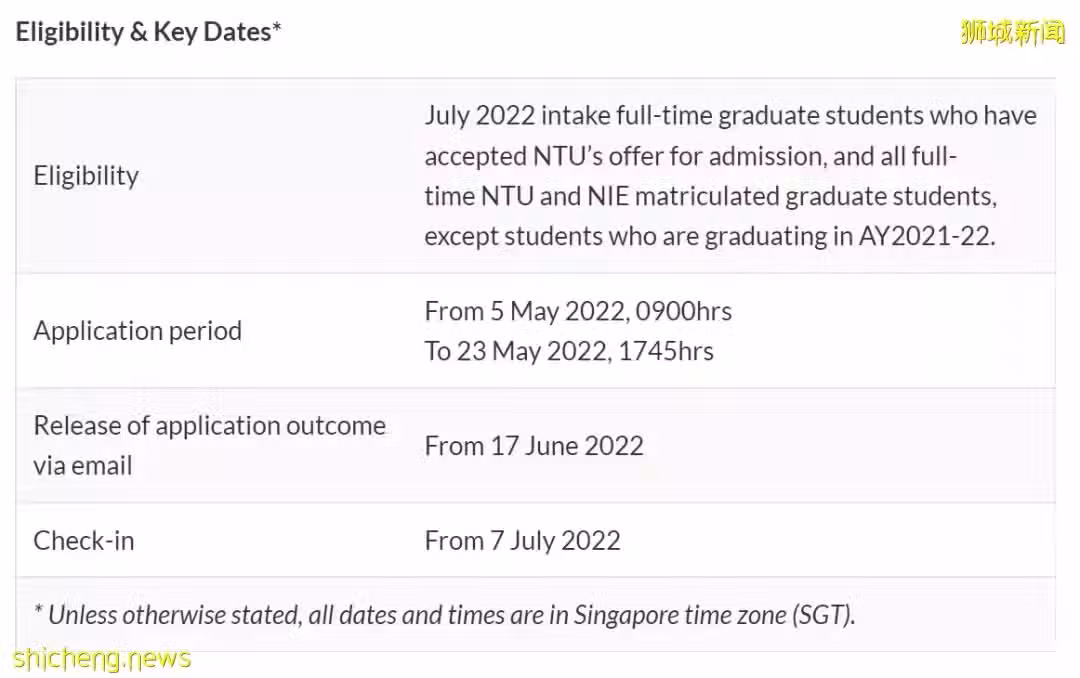Click the July 2022 intake eligibility text
Viewport: 1080px width, 678px height.
730,176
